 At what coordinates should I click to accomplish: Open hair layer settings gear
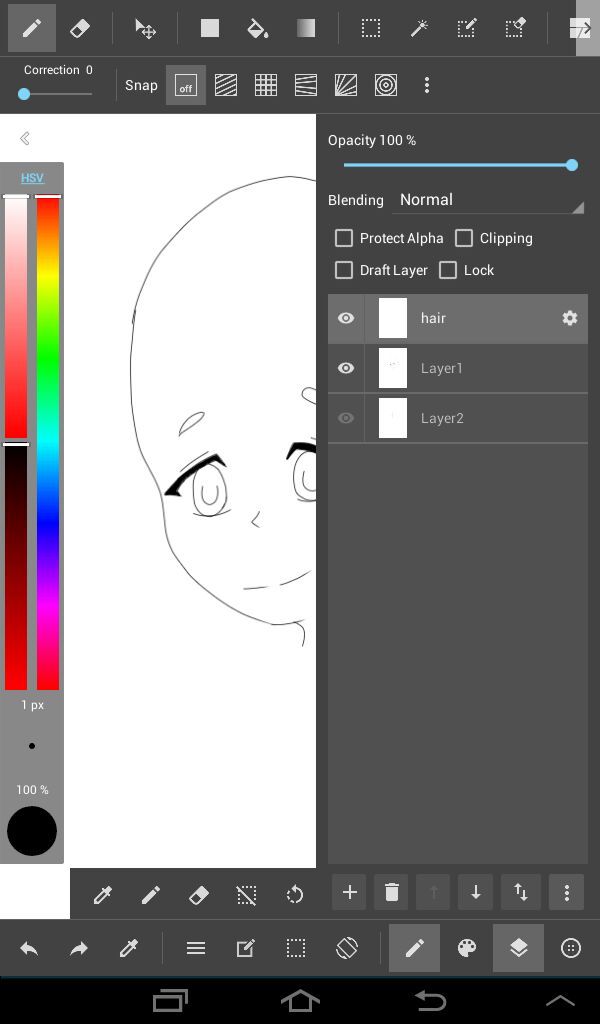pyautogui.click(x=570, y=318)
